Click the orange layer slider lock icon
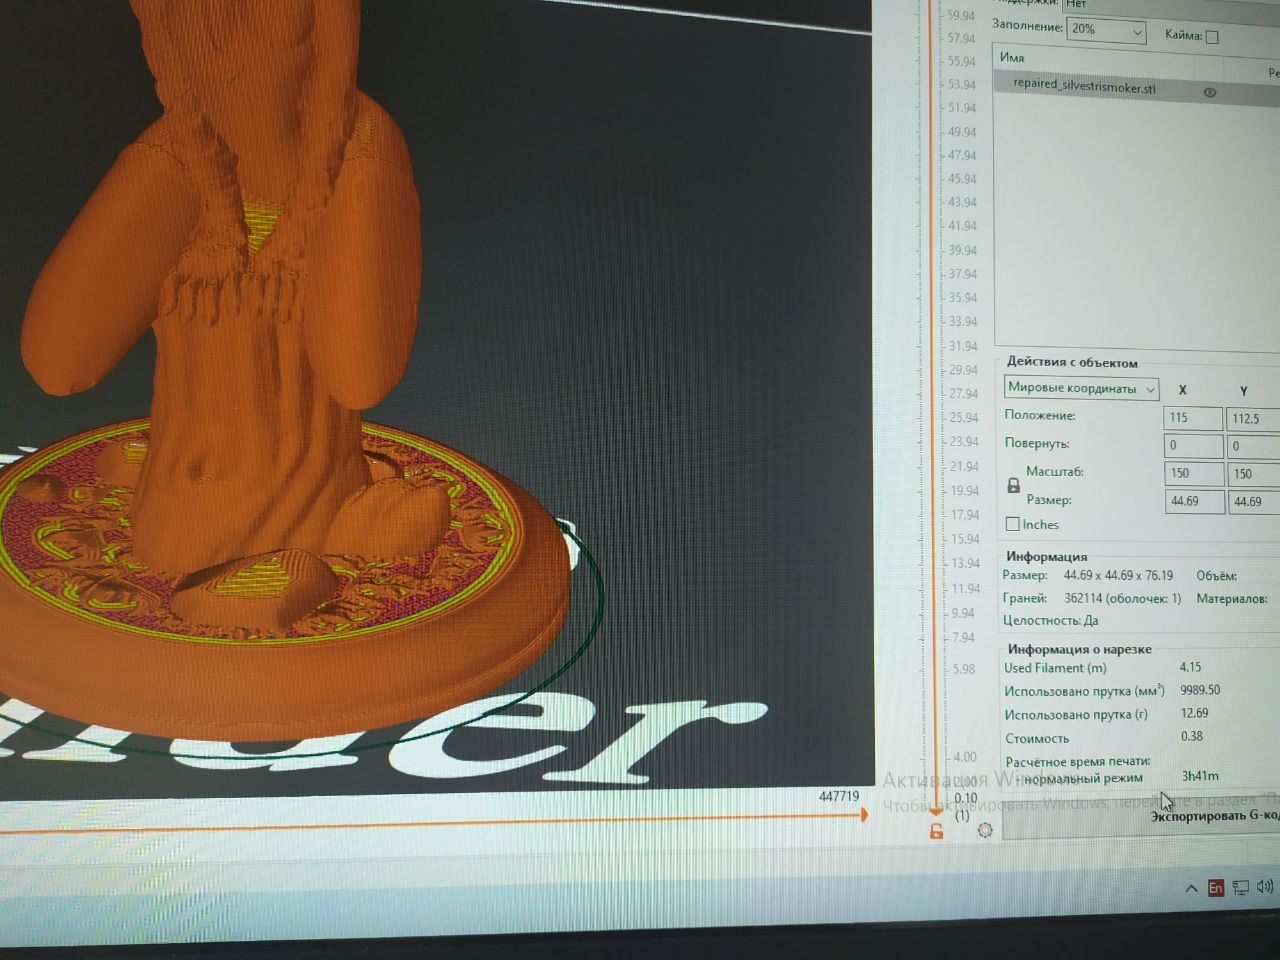The width and height of the screenshot is (1280, 960). coord(936,831)
